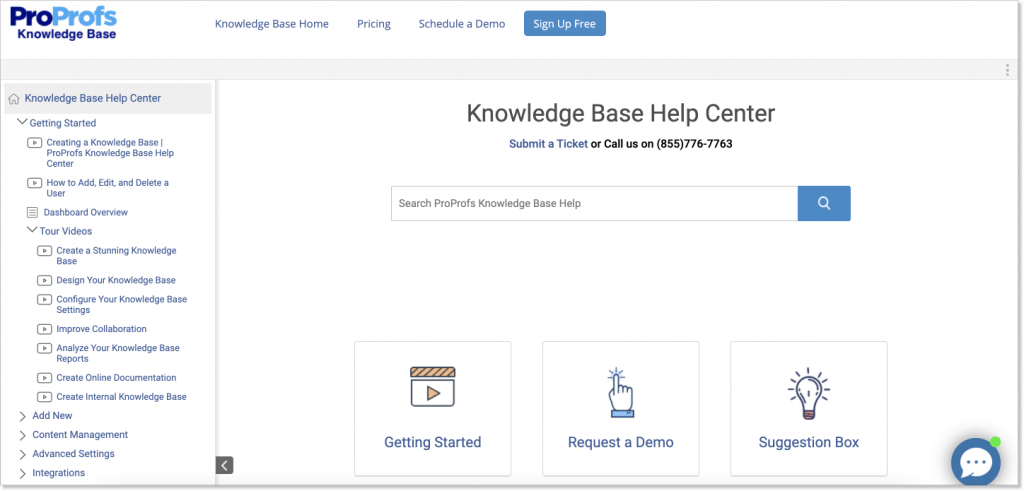The width and height of the screenshot is (1024, 491).
Task: Click video icon beside Analyze Your Knowledge Base Reports
Action: pyautogui.click(x=44, y=349)
